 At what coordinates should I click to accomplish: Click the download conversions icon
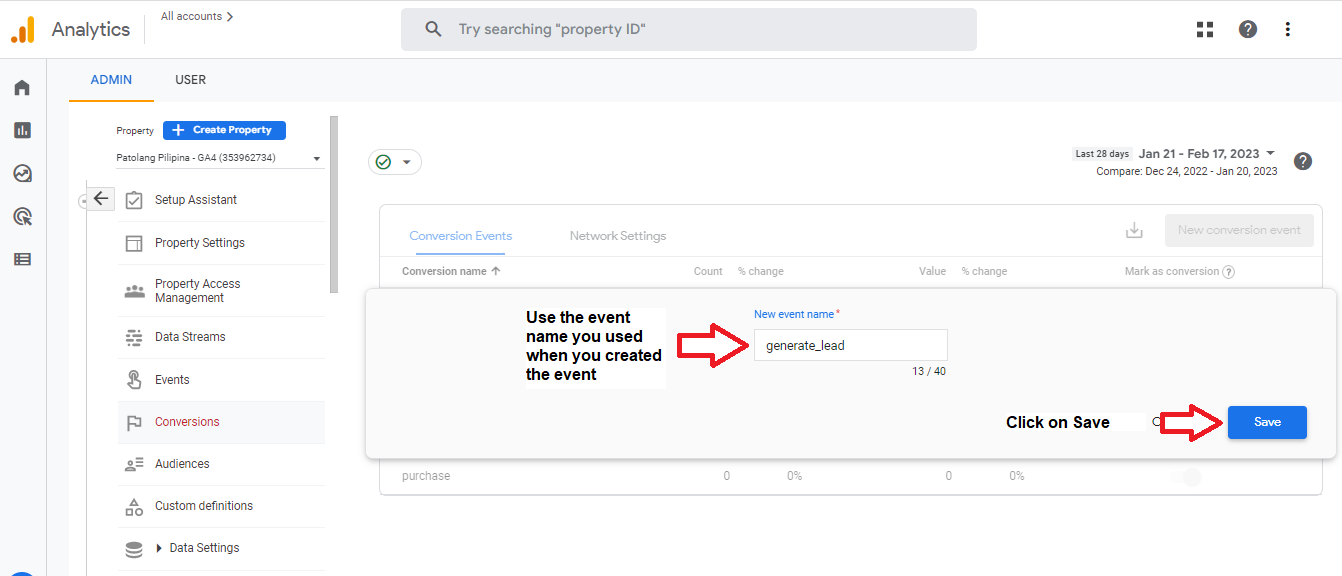1134,230
